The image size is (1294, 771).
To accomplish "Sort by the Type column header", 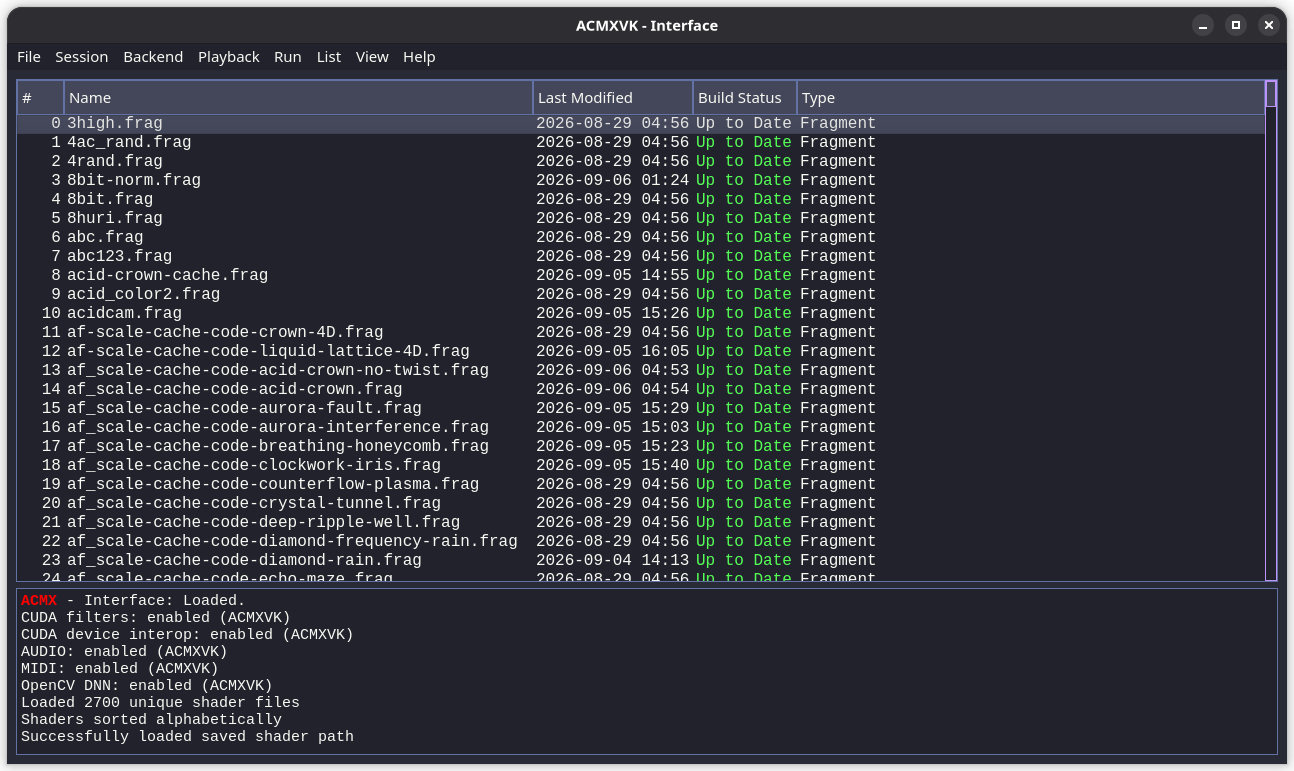I will [x=1031, y=98].
